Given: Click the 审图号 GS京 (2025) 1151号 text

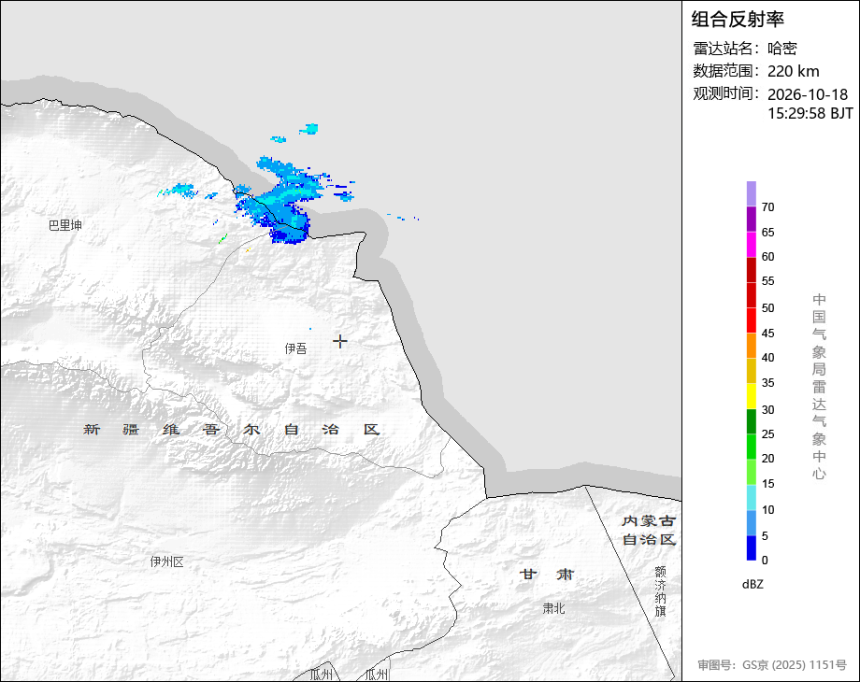Looking at the screenshot, I should coord(772,665).
